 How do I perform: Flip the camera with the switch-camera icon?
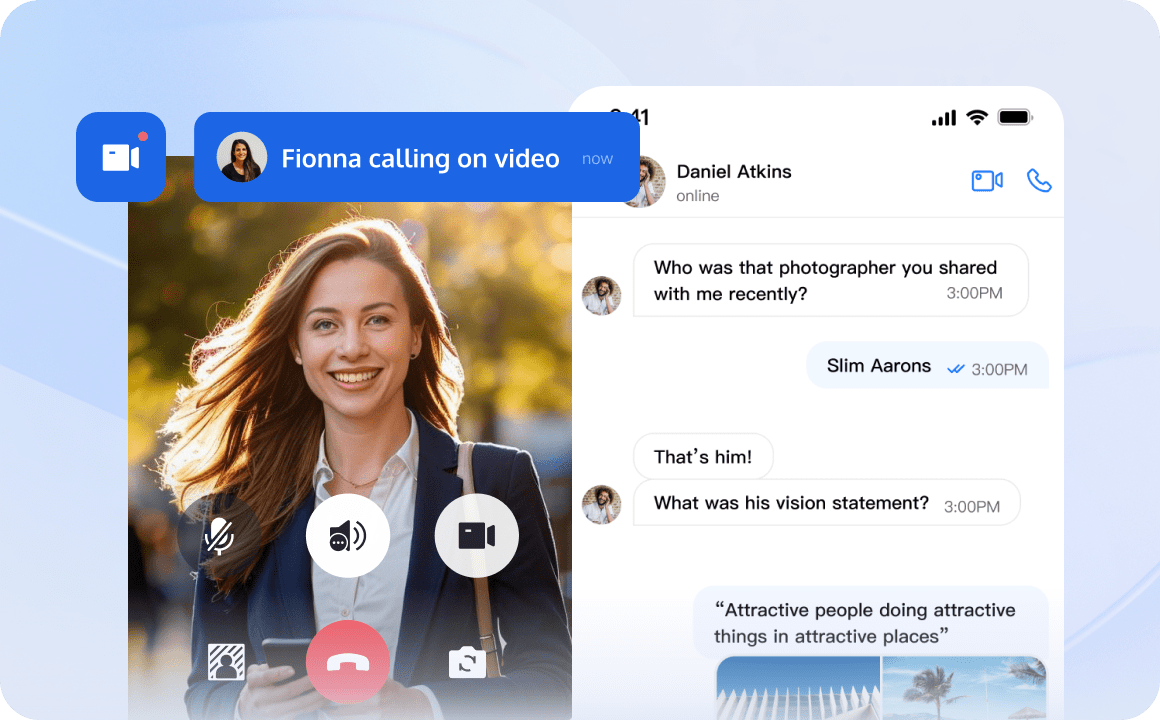pyautogui.click(x=467, y=662)
